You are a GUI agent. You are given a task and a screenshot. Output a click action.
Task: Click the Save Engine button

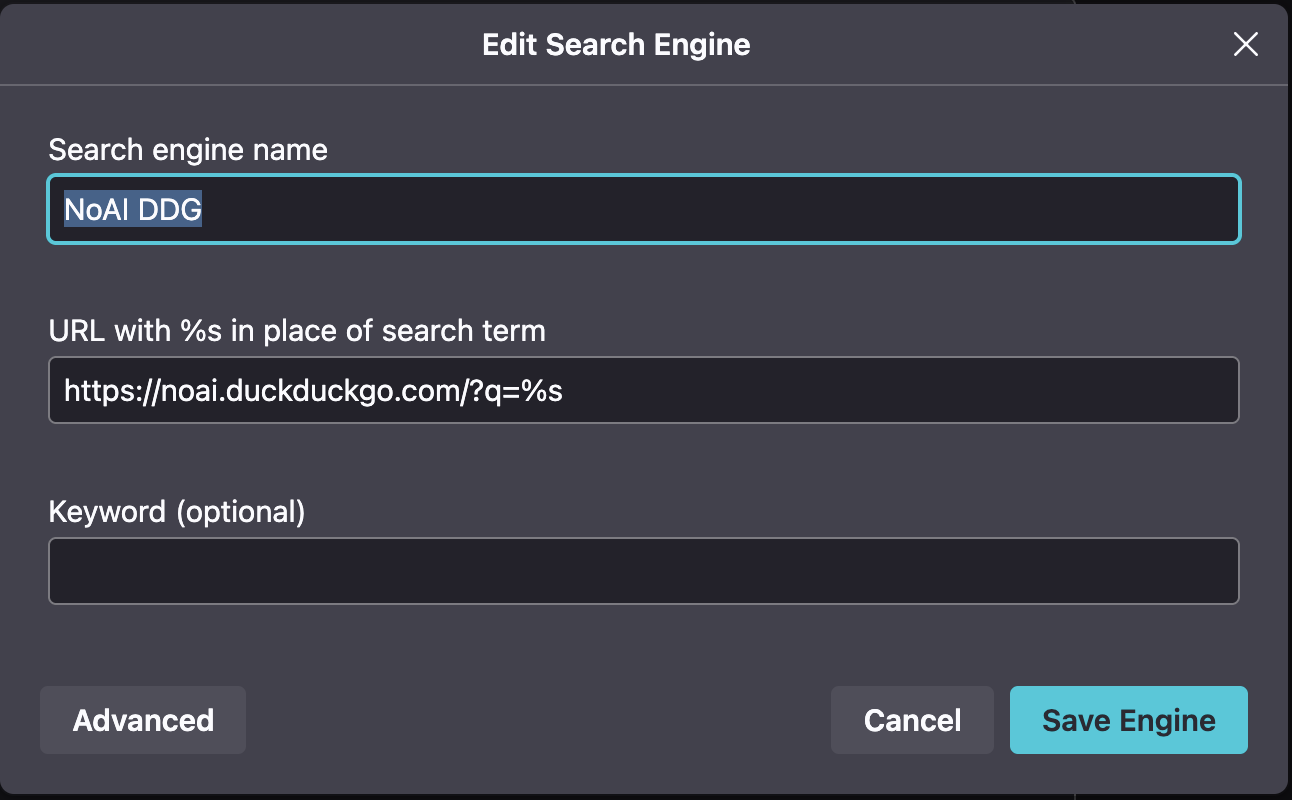[x=1129, y=720]
